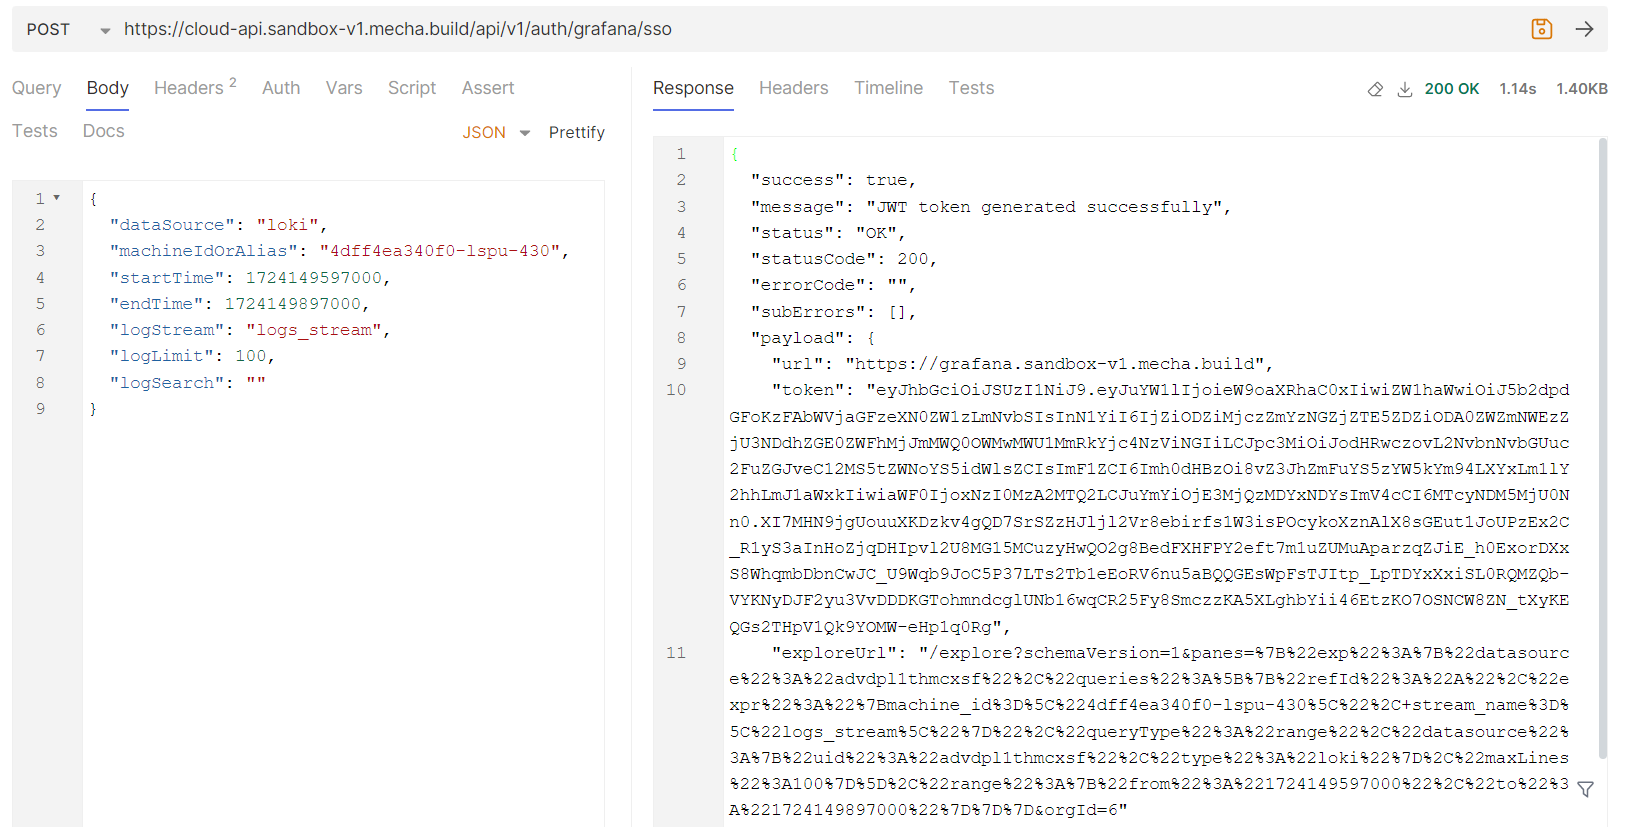Click the "JWT token generated successfully" message

[1044, 207]
